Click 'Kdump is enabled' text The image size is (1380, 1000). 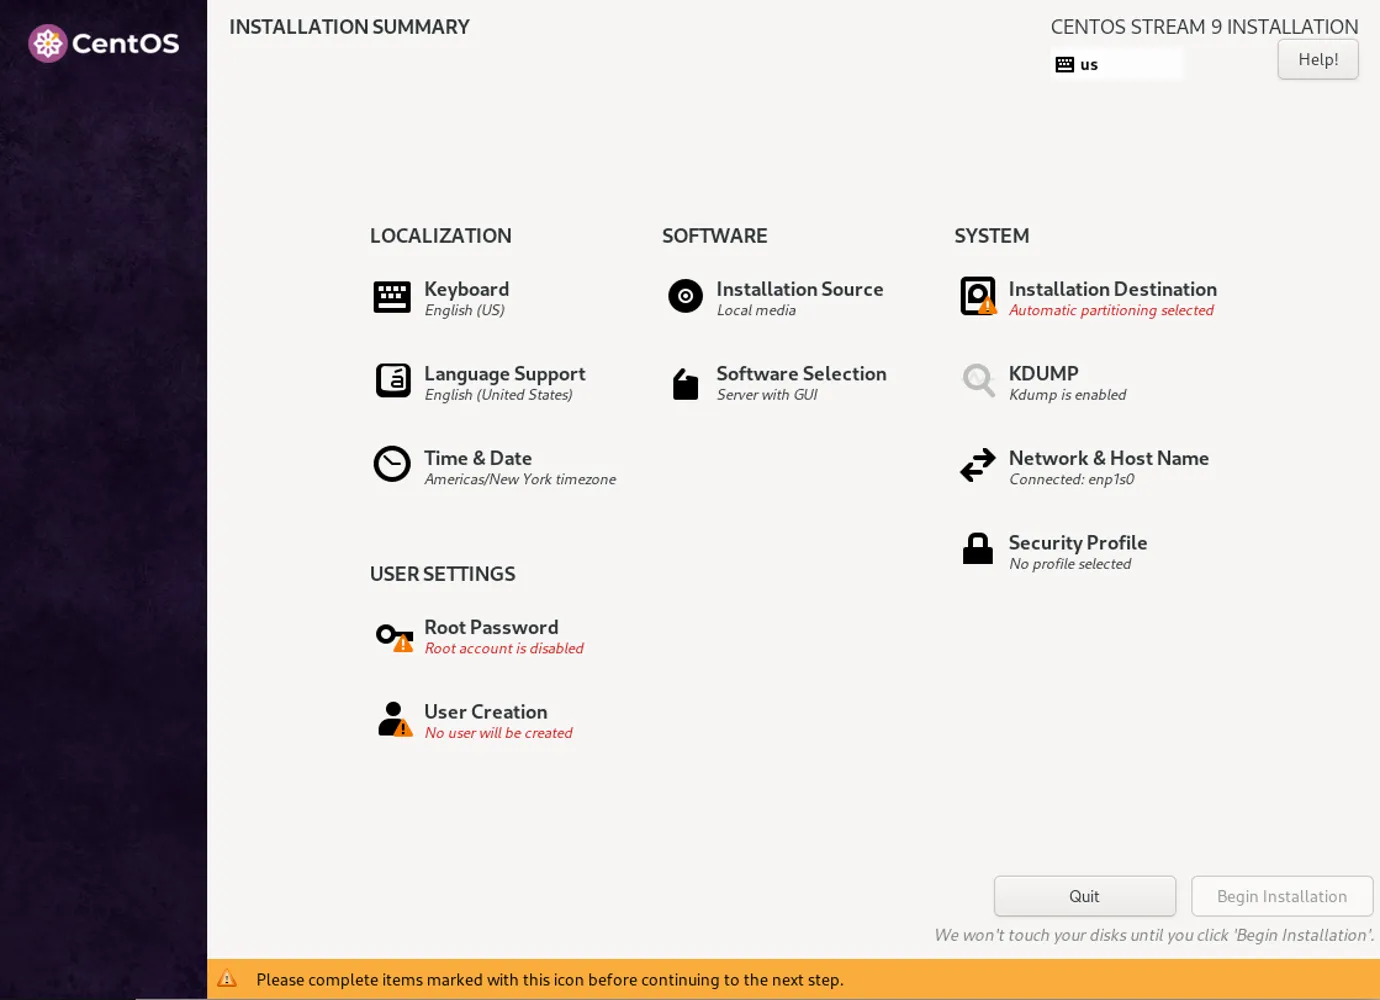coord(1067,395)
